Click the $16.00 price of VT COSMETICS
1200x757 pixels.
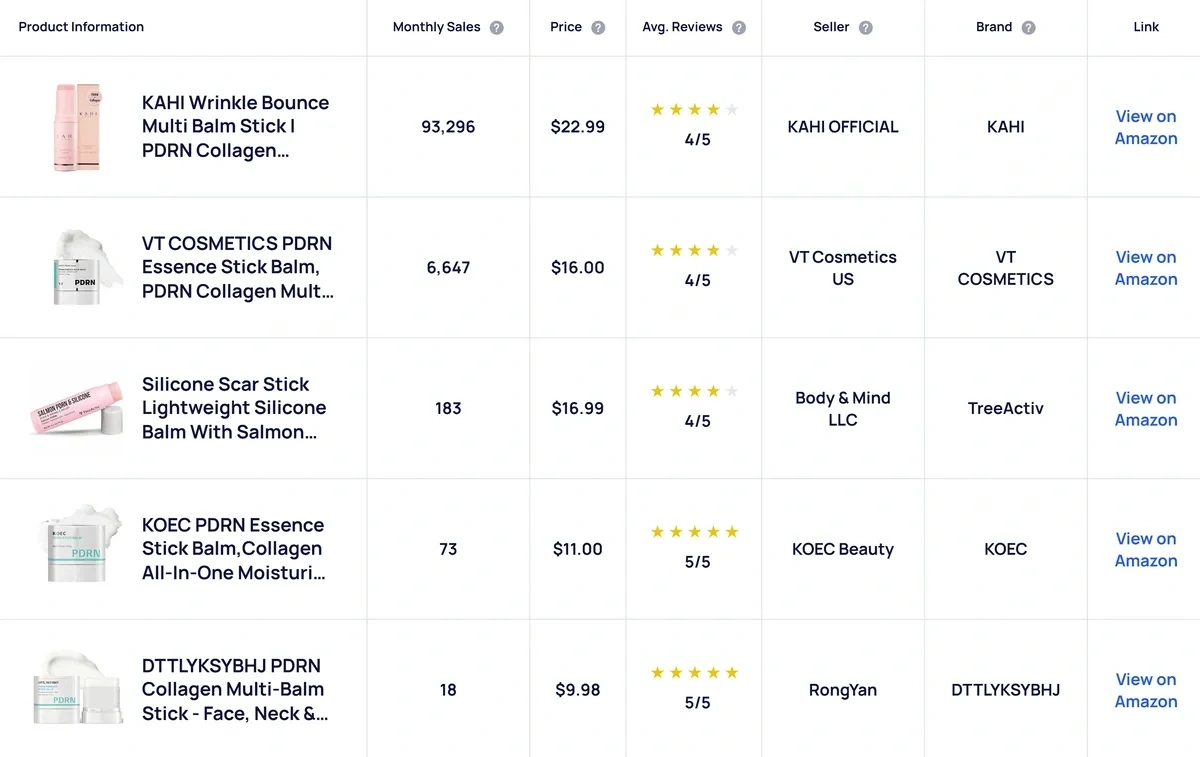(577, 267)
